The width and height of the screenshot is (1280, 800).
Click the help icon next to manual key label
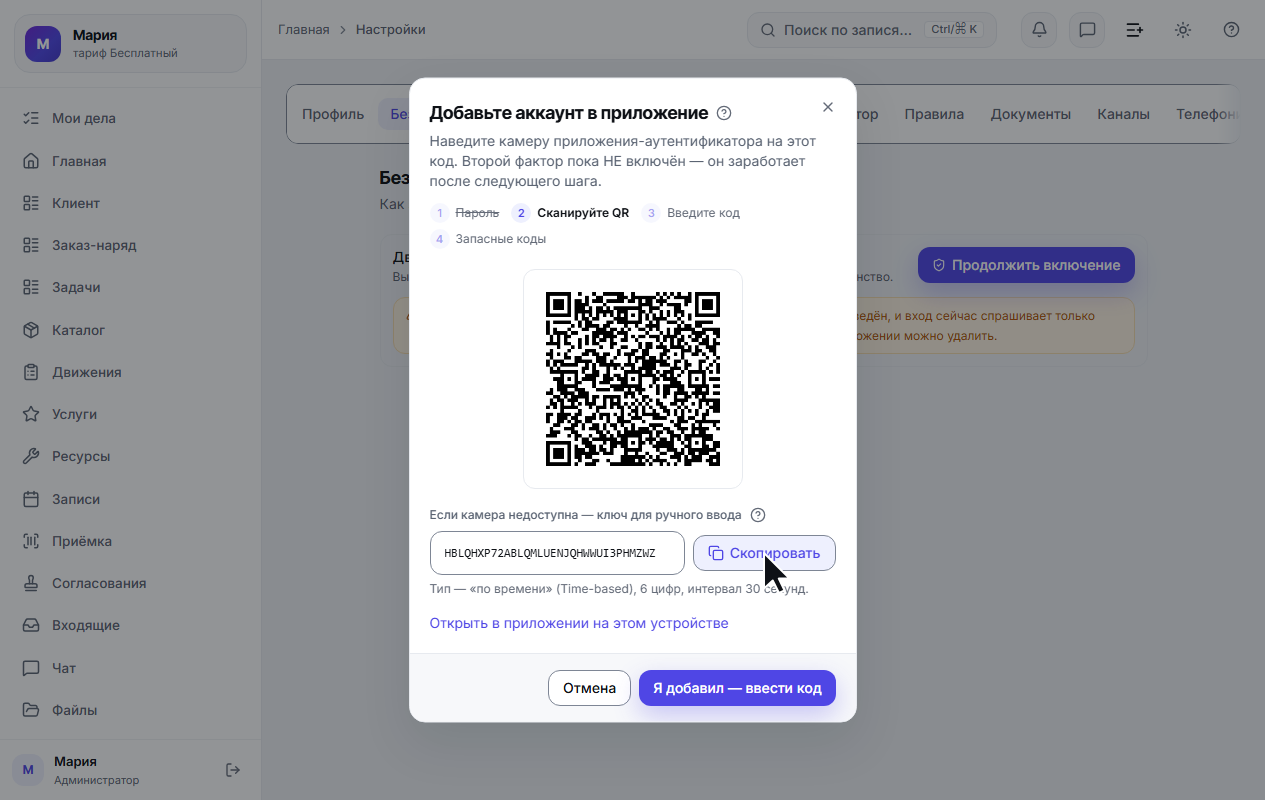click(758, 515)
